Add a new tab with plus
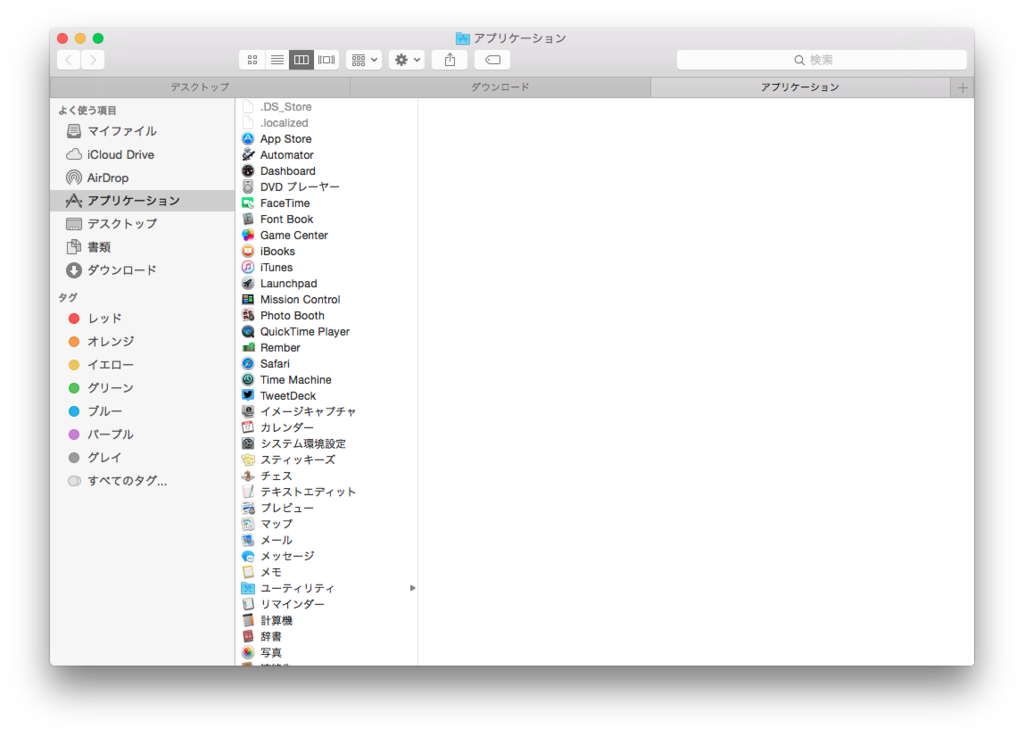Viewport: 1024px width, 737px height. pos(963,87)
